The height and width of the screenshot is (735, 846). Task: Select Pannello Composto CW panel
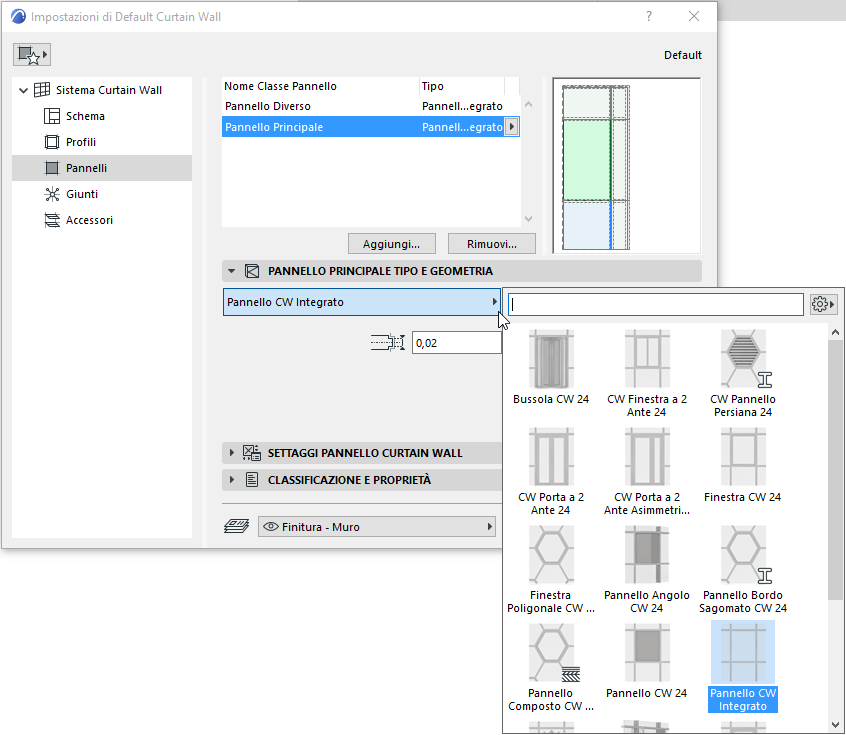[551, 668]
